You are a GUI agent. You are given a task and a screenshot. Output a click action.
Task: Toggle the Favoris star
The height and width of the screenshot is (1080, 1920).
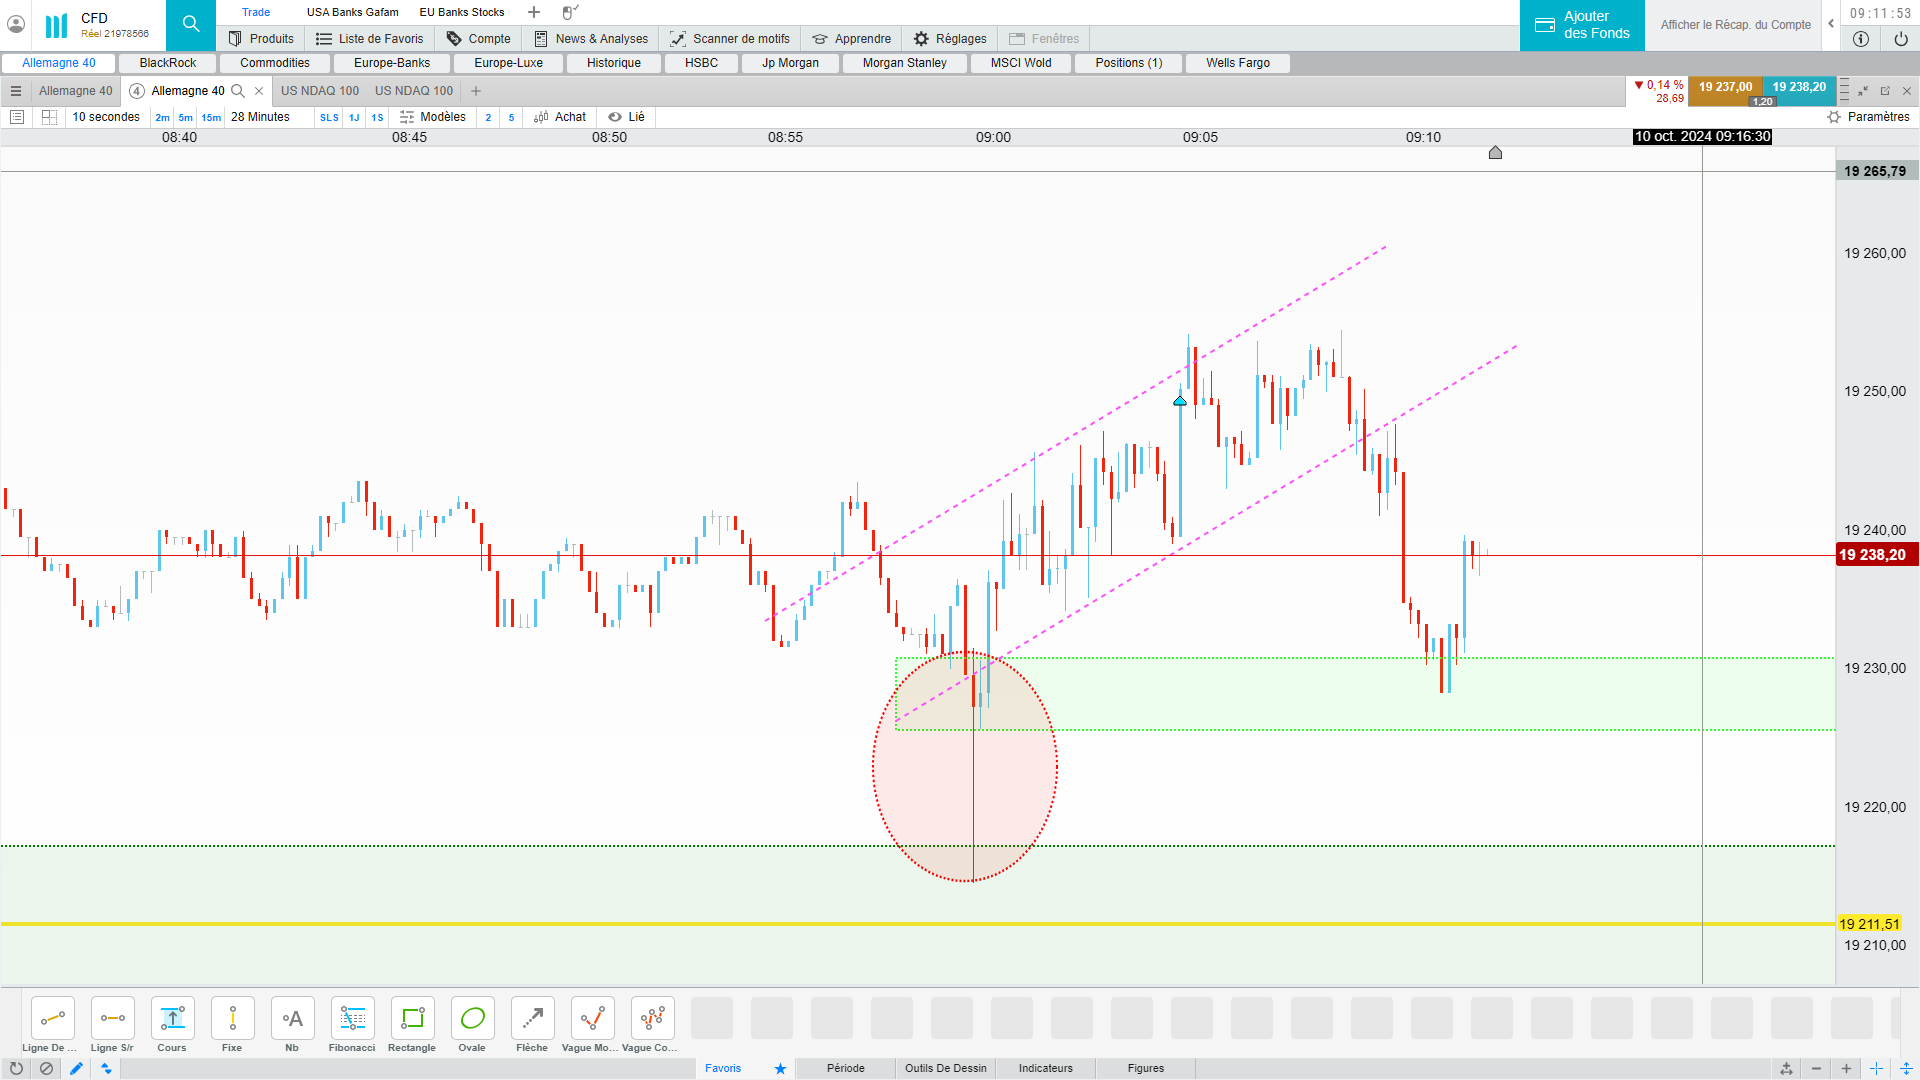[780, 1068]
